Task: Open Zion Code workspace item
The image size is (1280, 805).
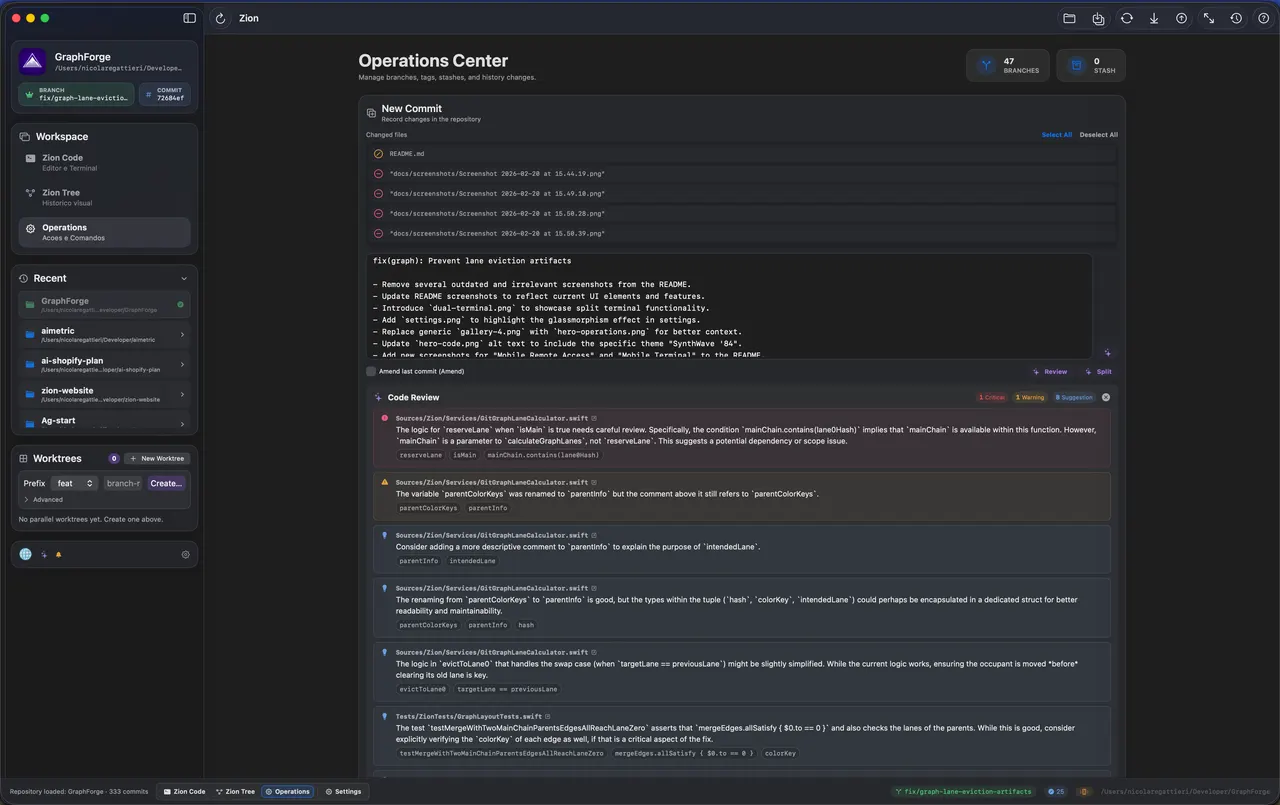Action: (104, 162)
